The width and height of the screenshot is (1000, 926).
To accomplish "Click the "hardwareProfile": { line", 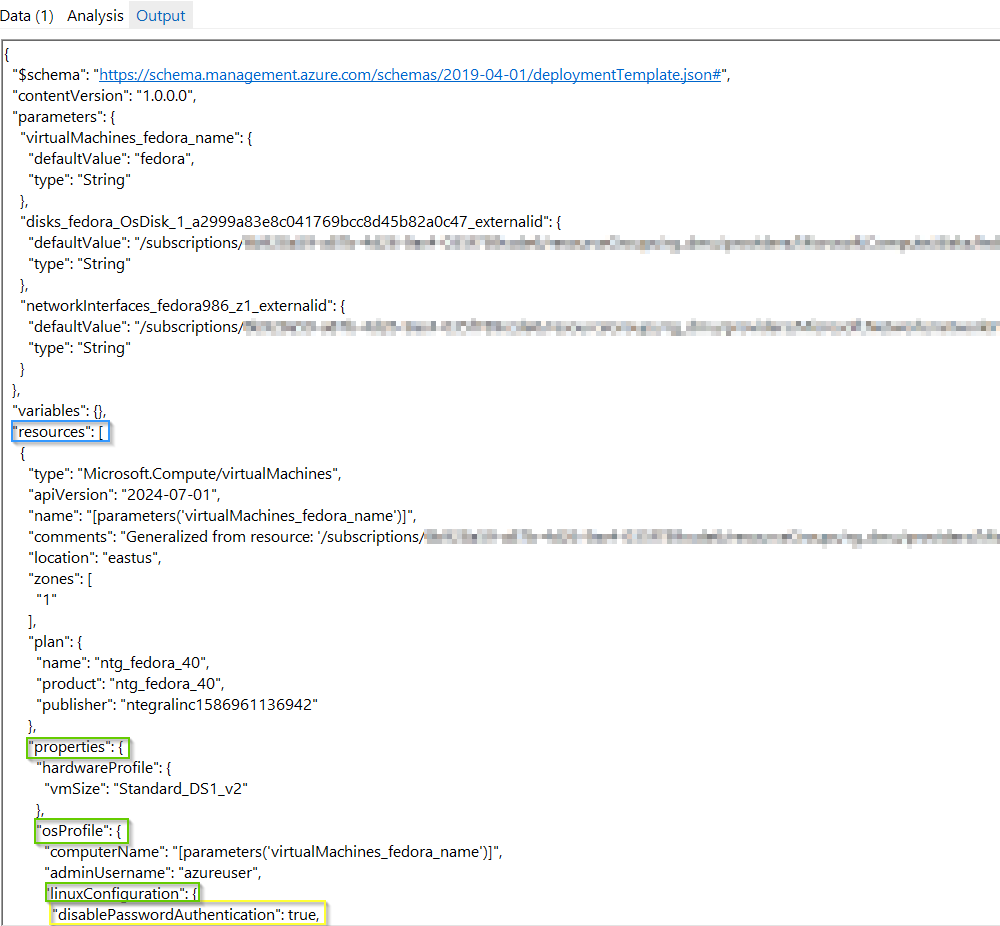I will [x=104, y=768].
